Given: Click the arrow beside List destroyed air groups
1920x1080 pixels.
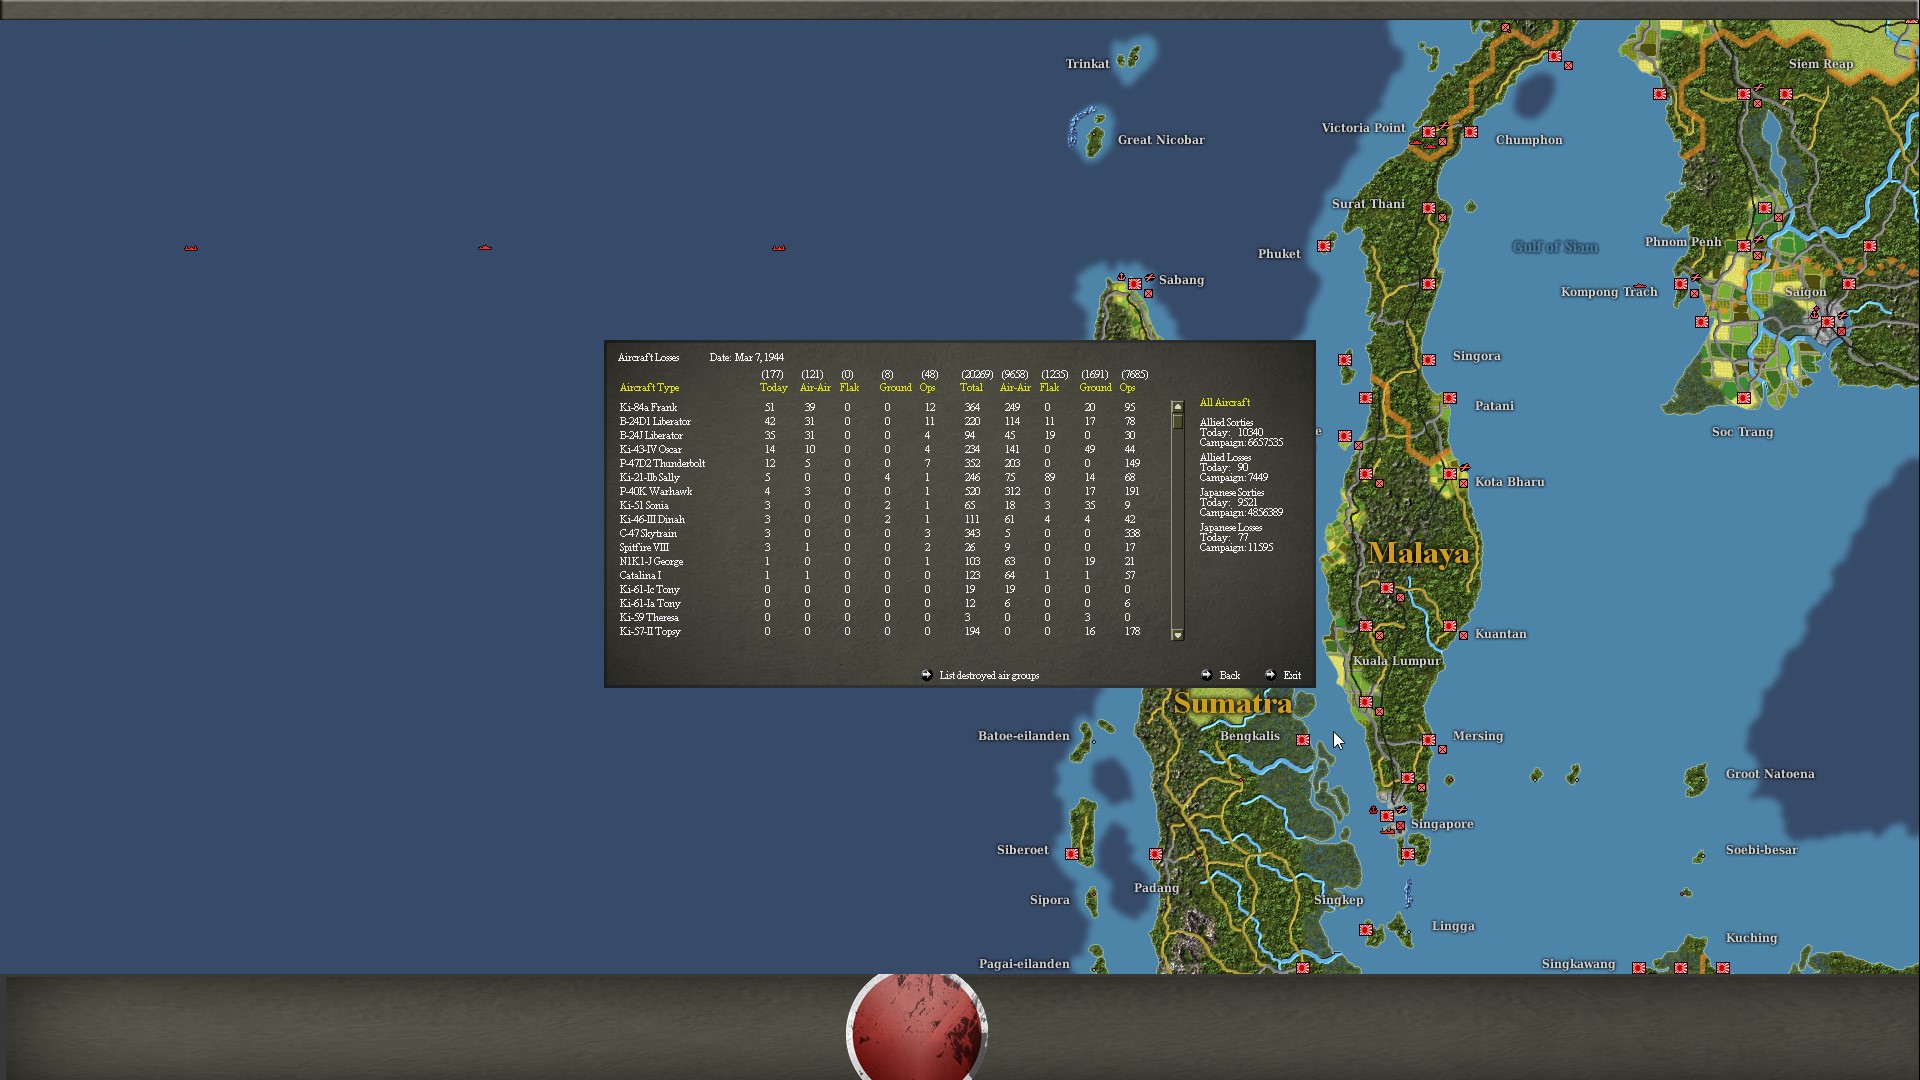Looking at the screenshot, I should [x=926, y=675].
